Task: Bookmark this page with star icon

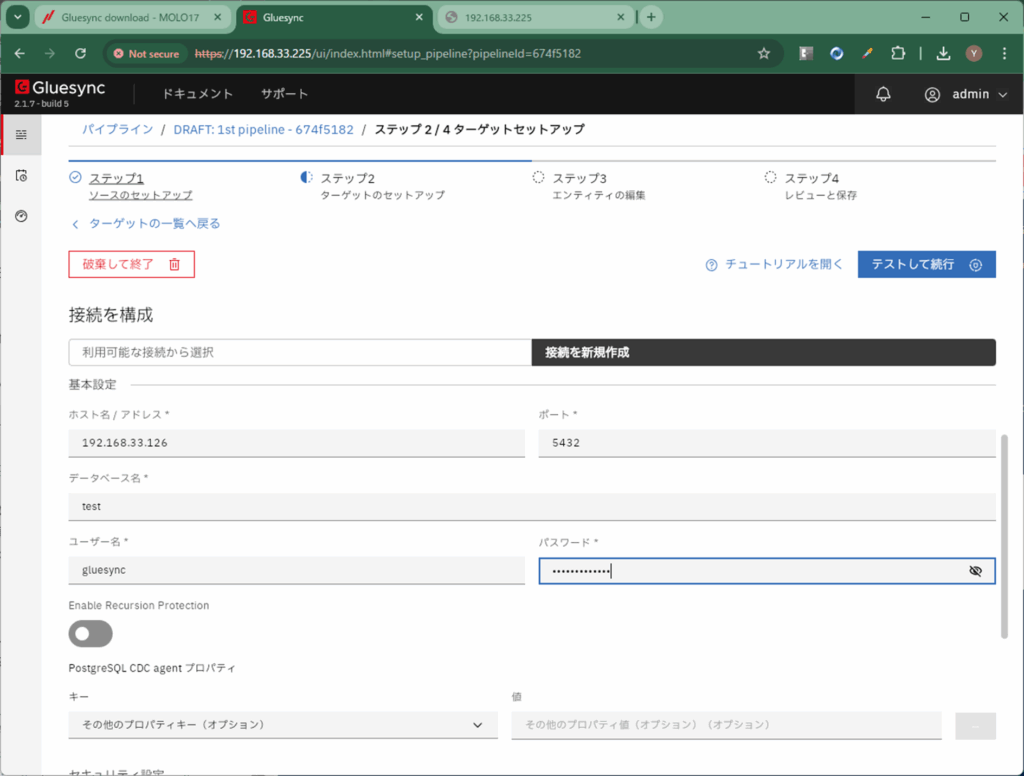Action: (x=764, y=54)
